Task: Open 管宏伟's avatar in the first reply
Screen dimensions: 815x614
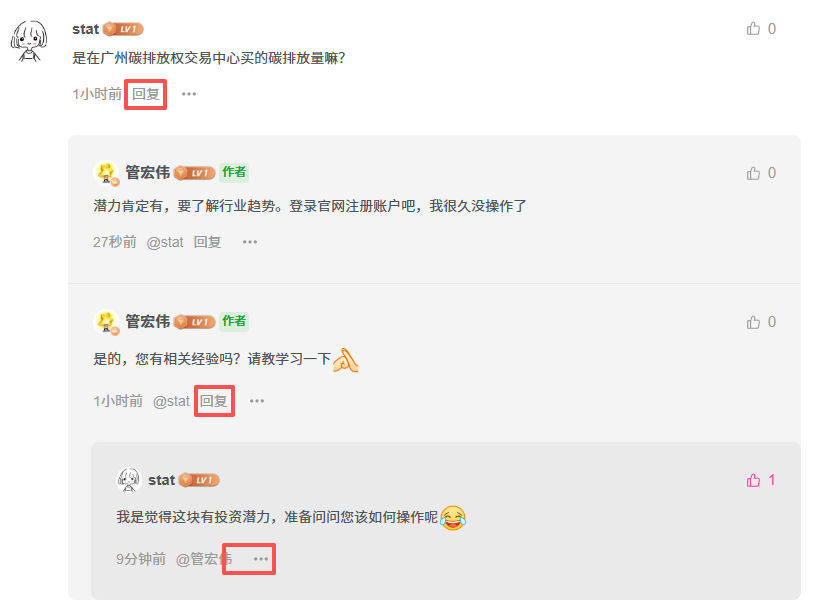Action: [x=107, y=173]
